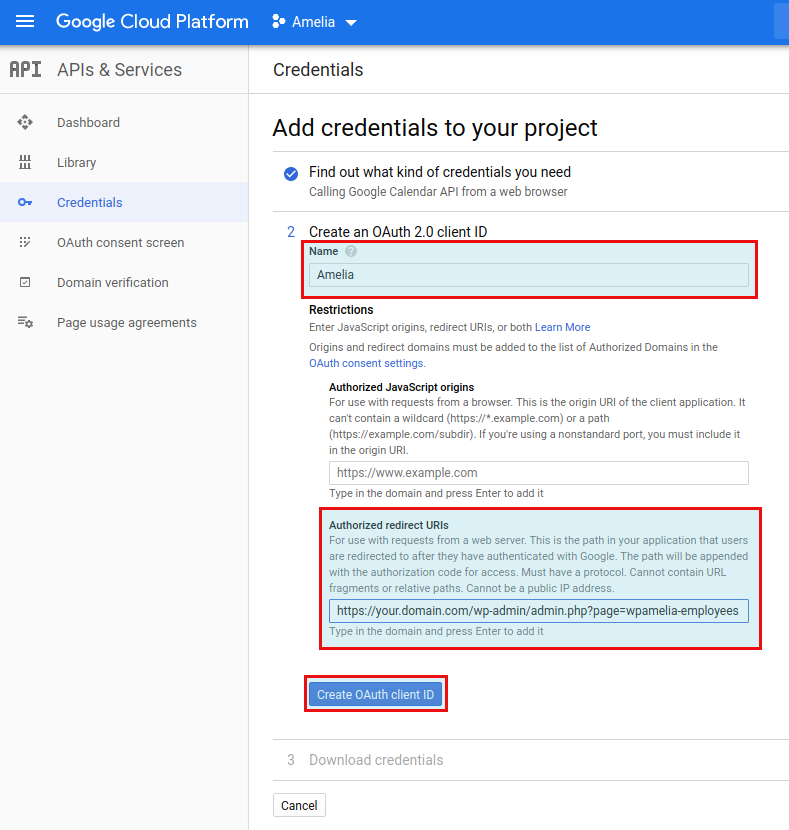
Task: Open the OAuth consent settings link
Action: pos(366,363)
